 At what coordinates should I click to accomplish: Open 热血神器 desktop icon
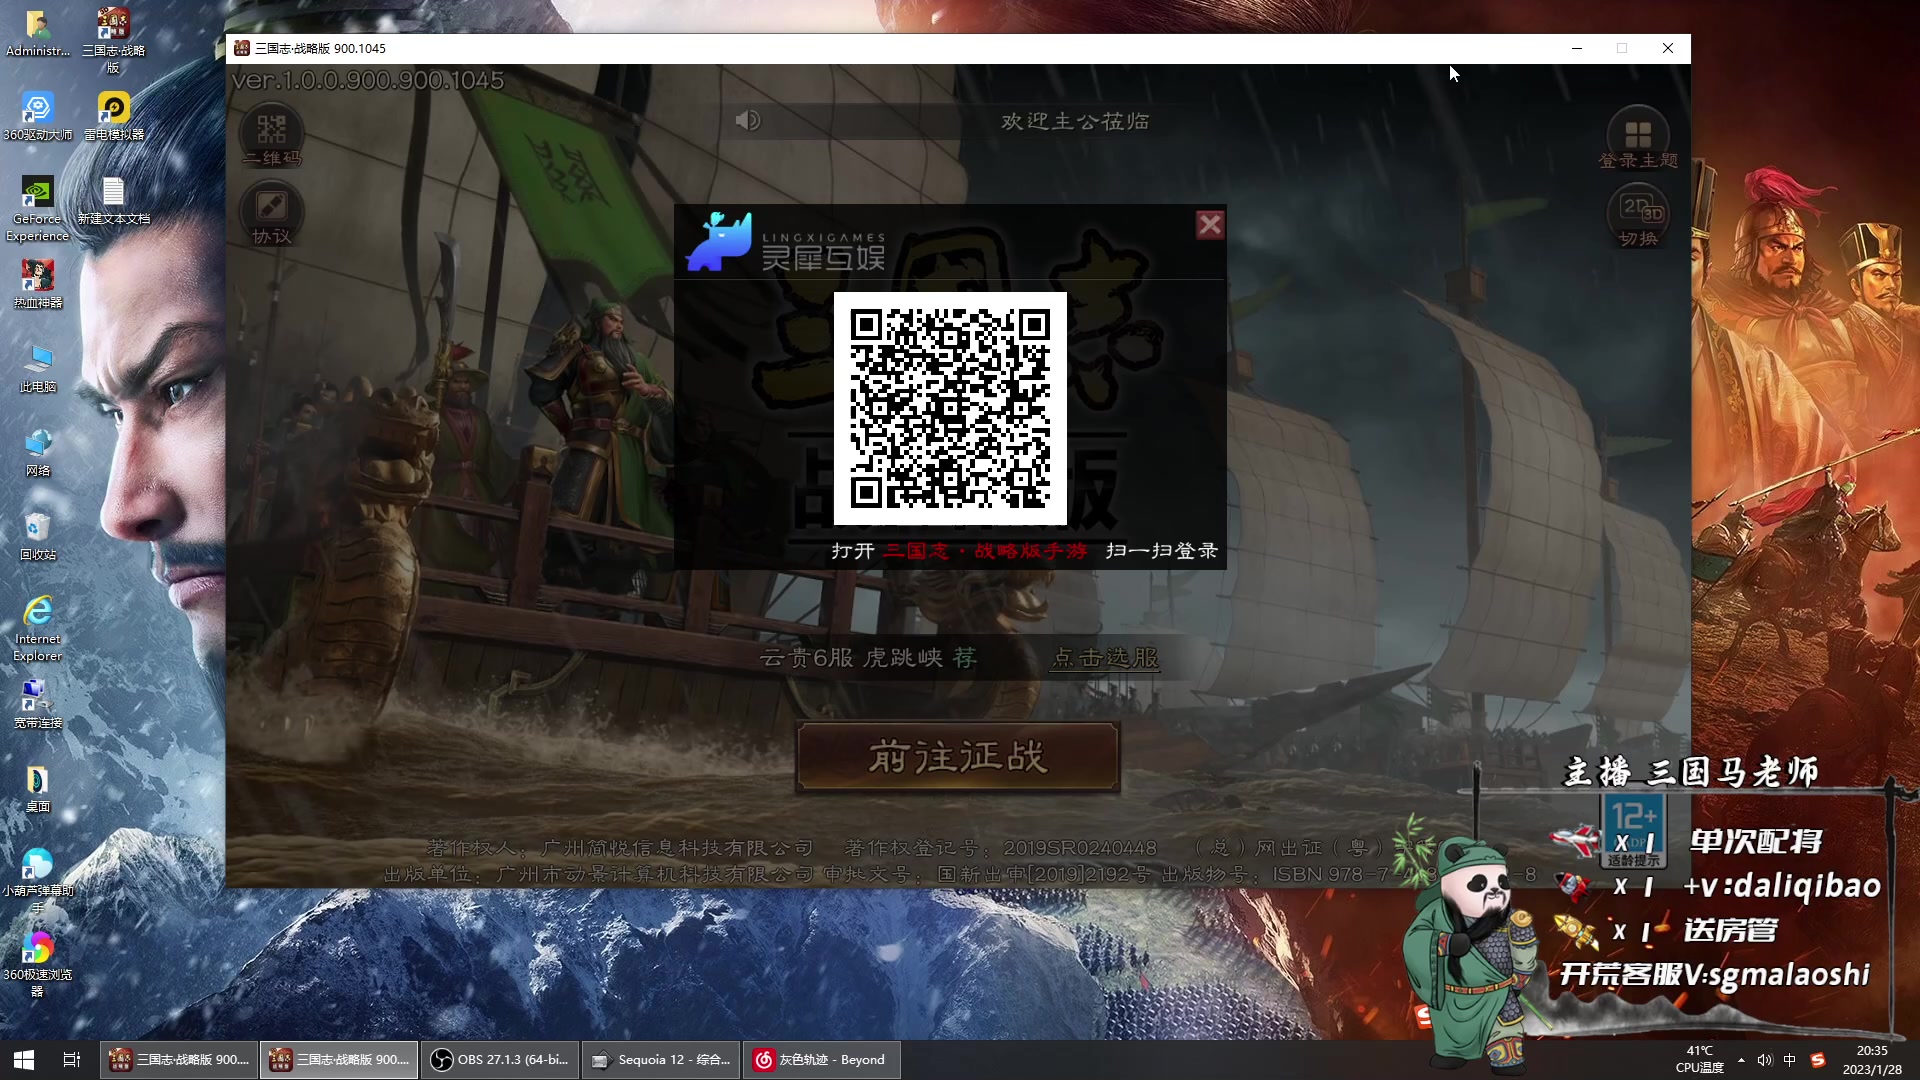tap(38, 284)
